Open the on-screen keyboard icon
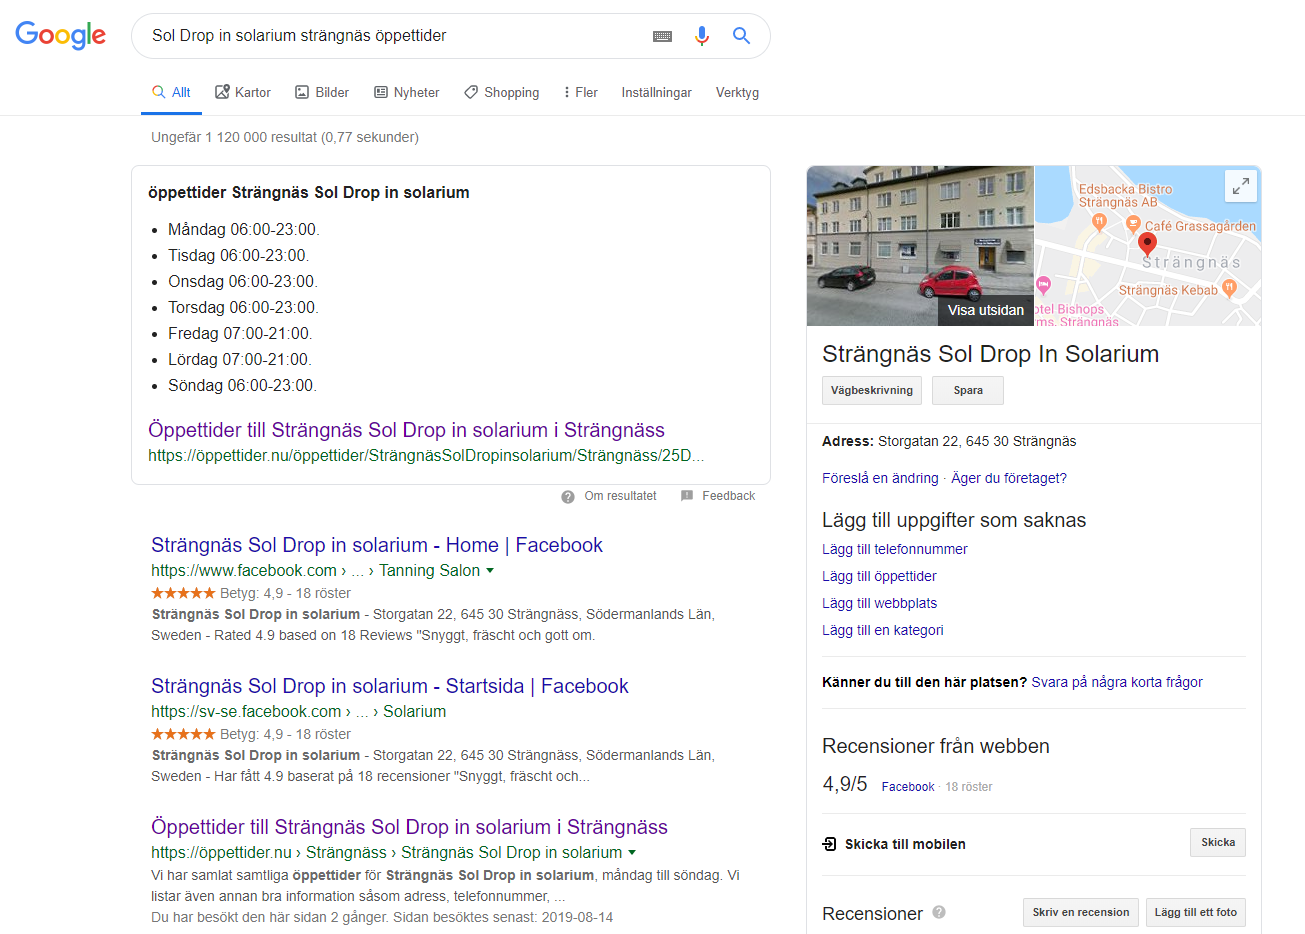Image resolution: width=1305 pixels, height=934 pixels. [662, 36]
